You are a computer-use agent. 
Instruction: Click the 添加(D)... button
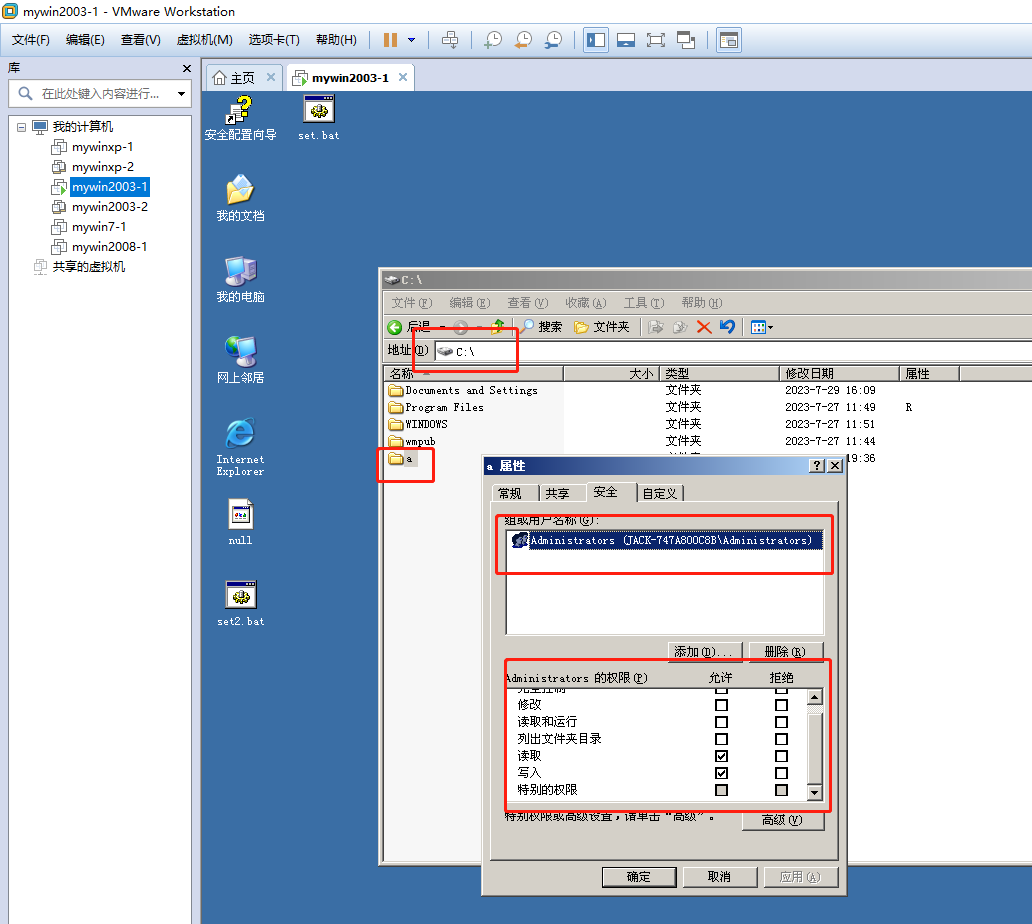(x=704, y=652)
